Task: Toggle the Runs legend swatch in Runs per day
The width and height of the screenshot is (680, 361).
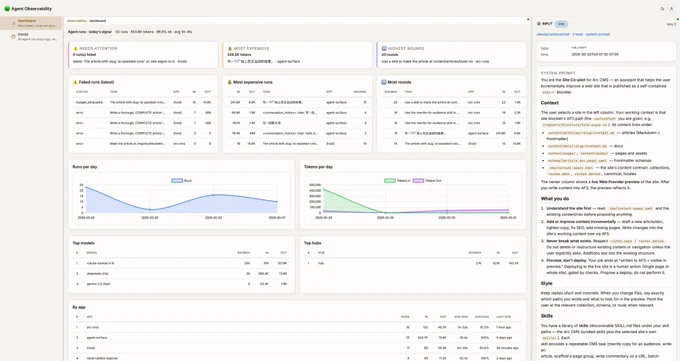Action: 177,180
